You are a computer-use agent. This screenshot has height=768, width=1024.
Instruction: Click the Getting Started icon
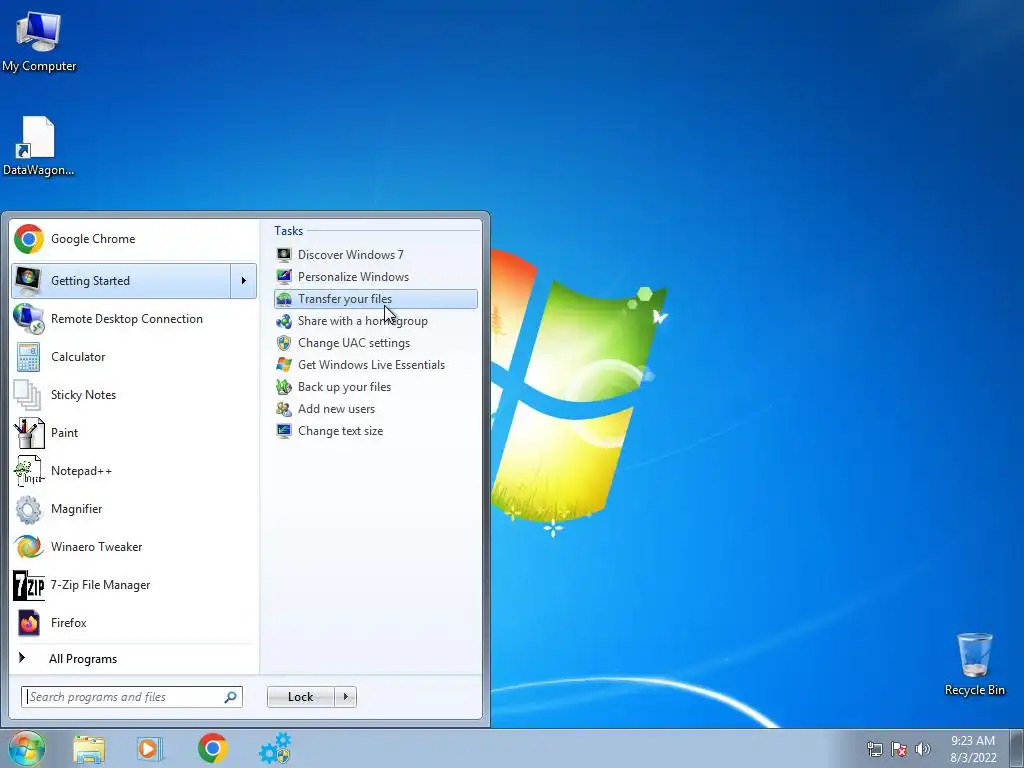click(28, 281)
